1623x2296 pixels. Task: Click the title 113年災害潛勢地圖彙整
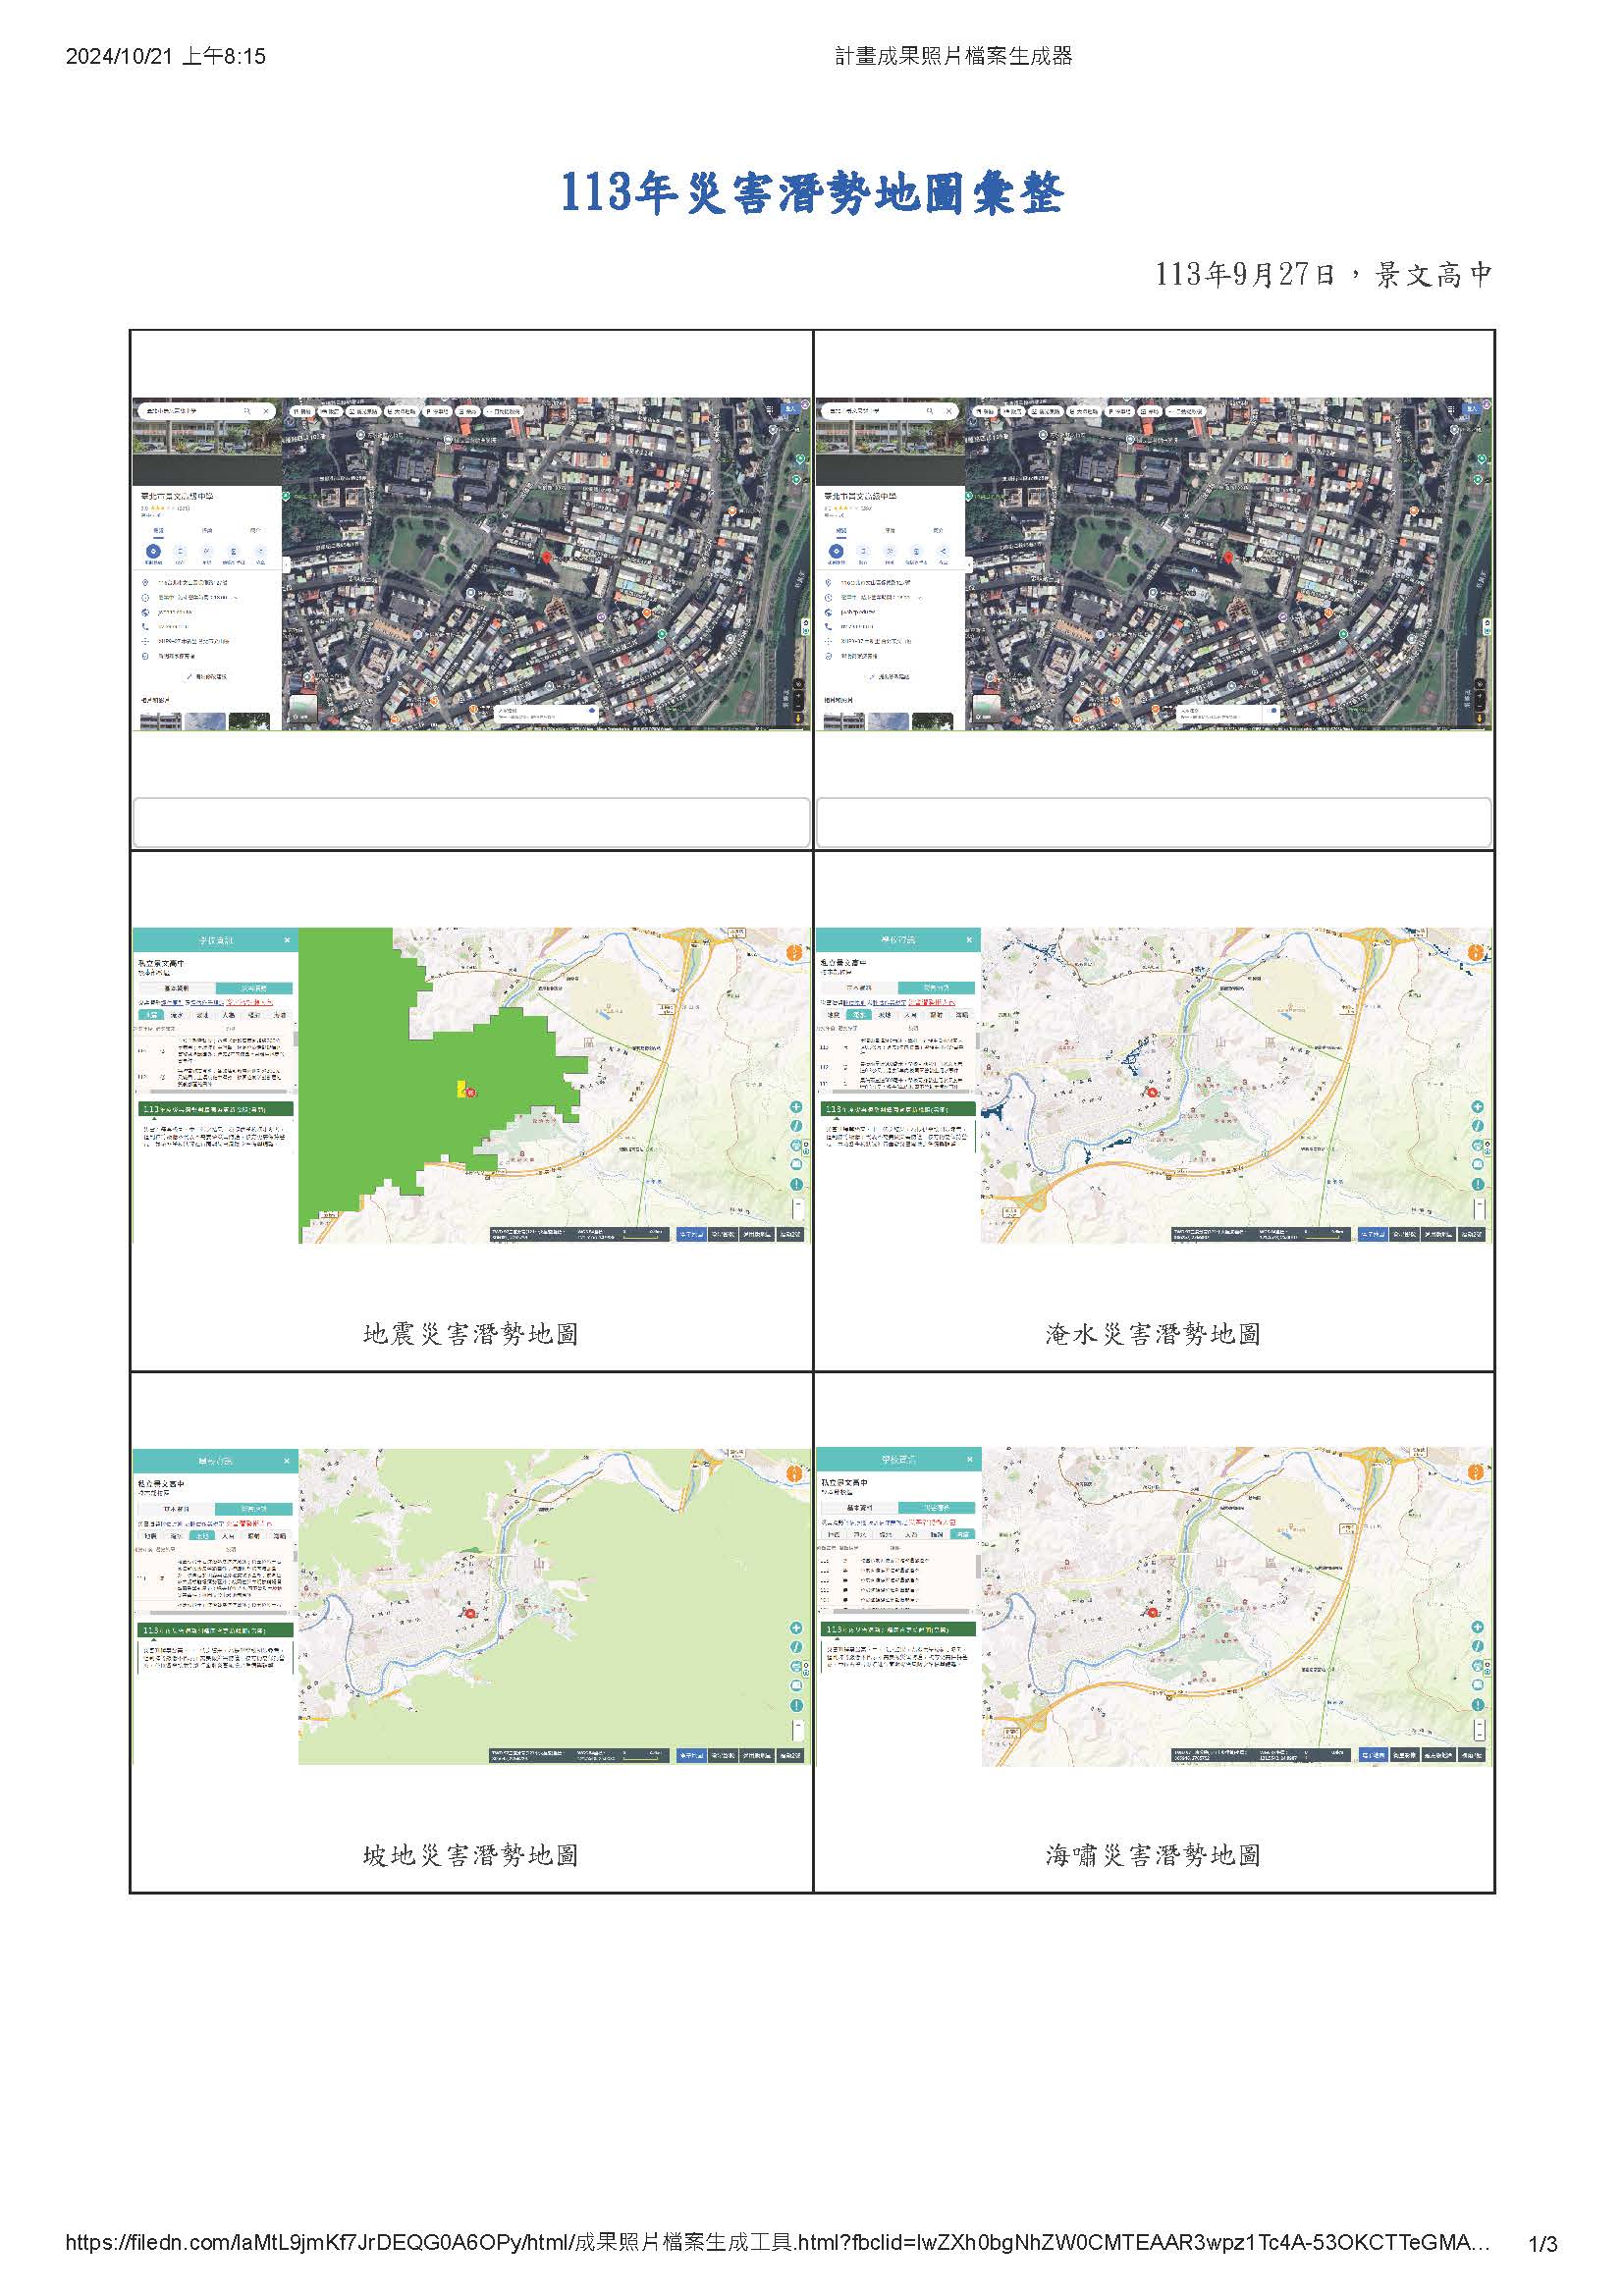(811, 192)
